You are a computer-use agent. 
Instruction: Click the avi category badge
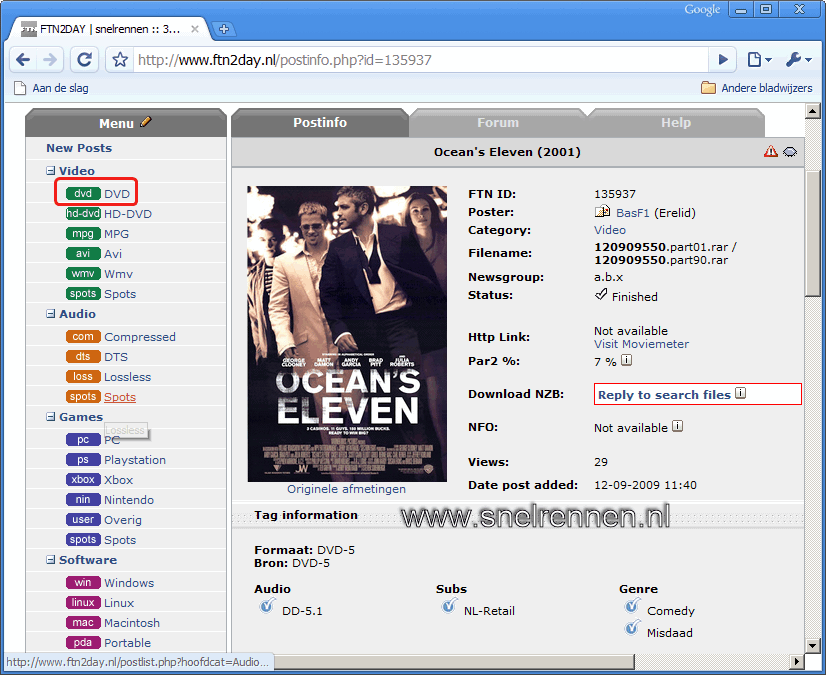83,253
